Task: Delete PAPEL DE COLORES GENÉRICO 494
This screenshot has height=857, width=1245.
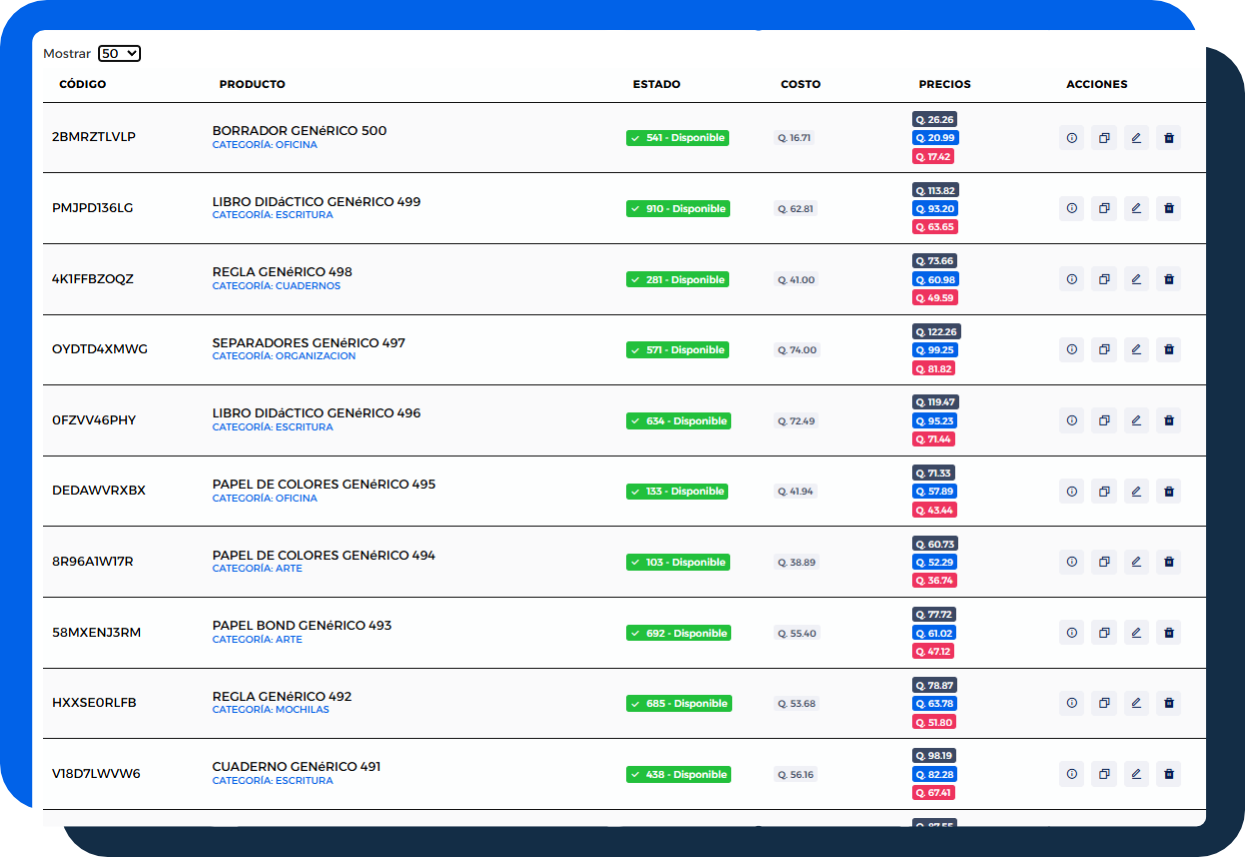Action: coord(1169,562)
